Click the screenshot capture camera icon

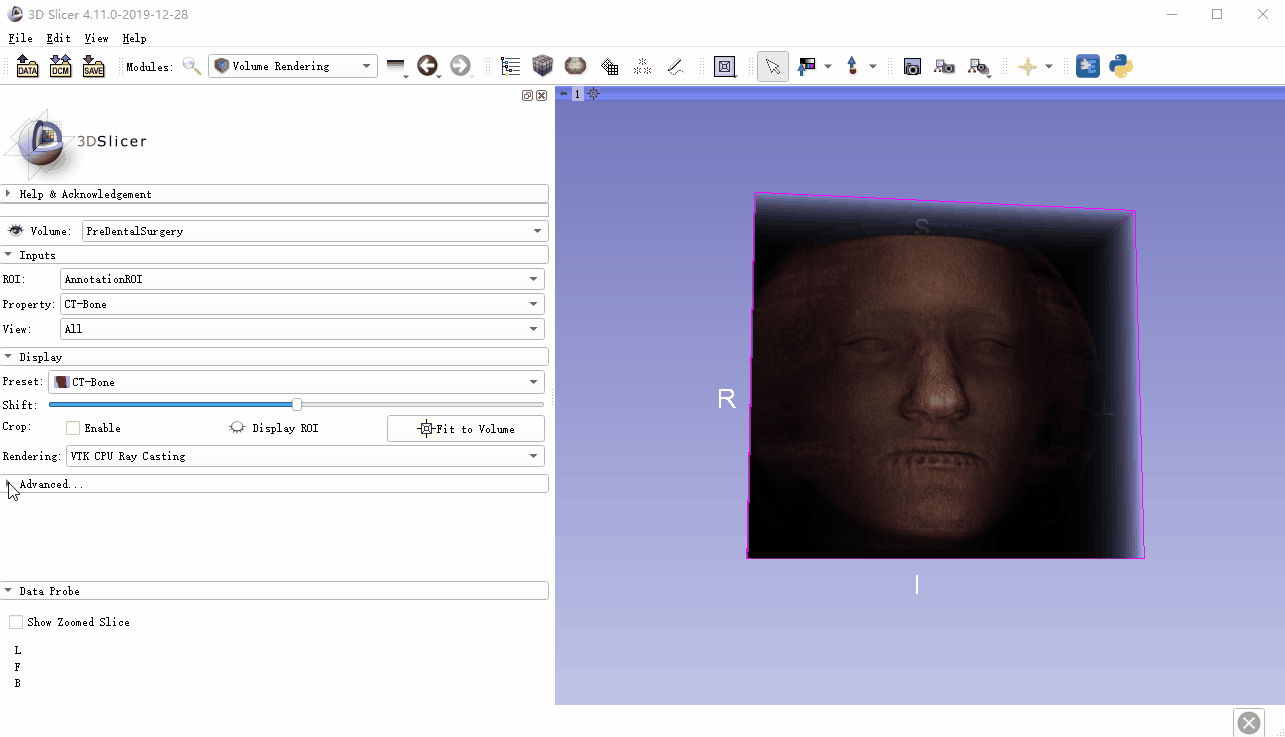[912, 67]
